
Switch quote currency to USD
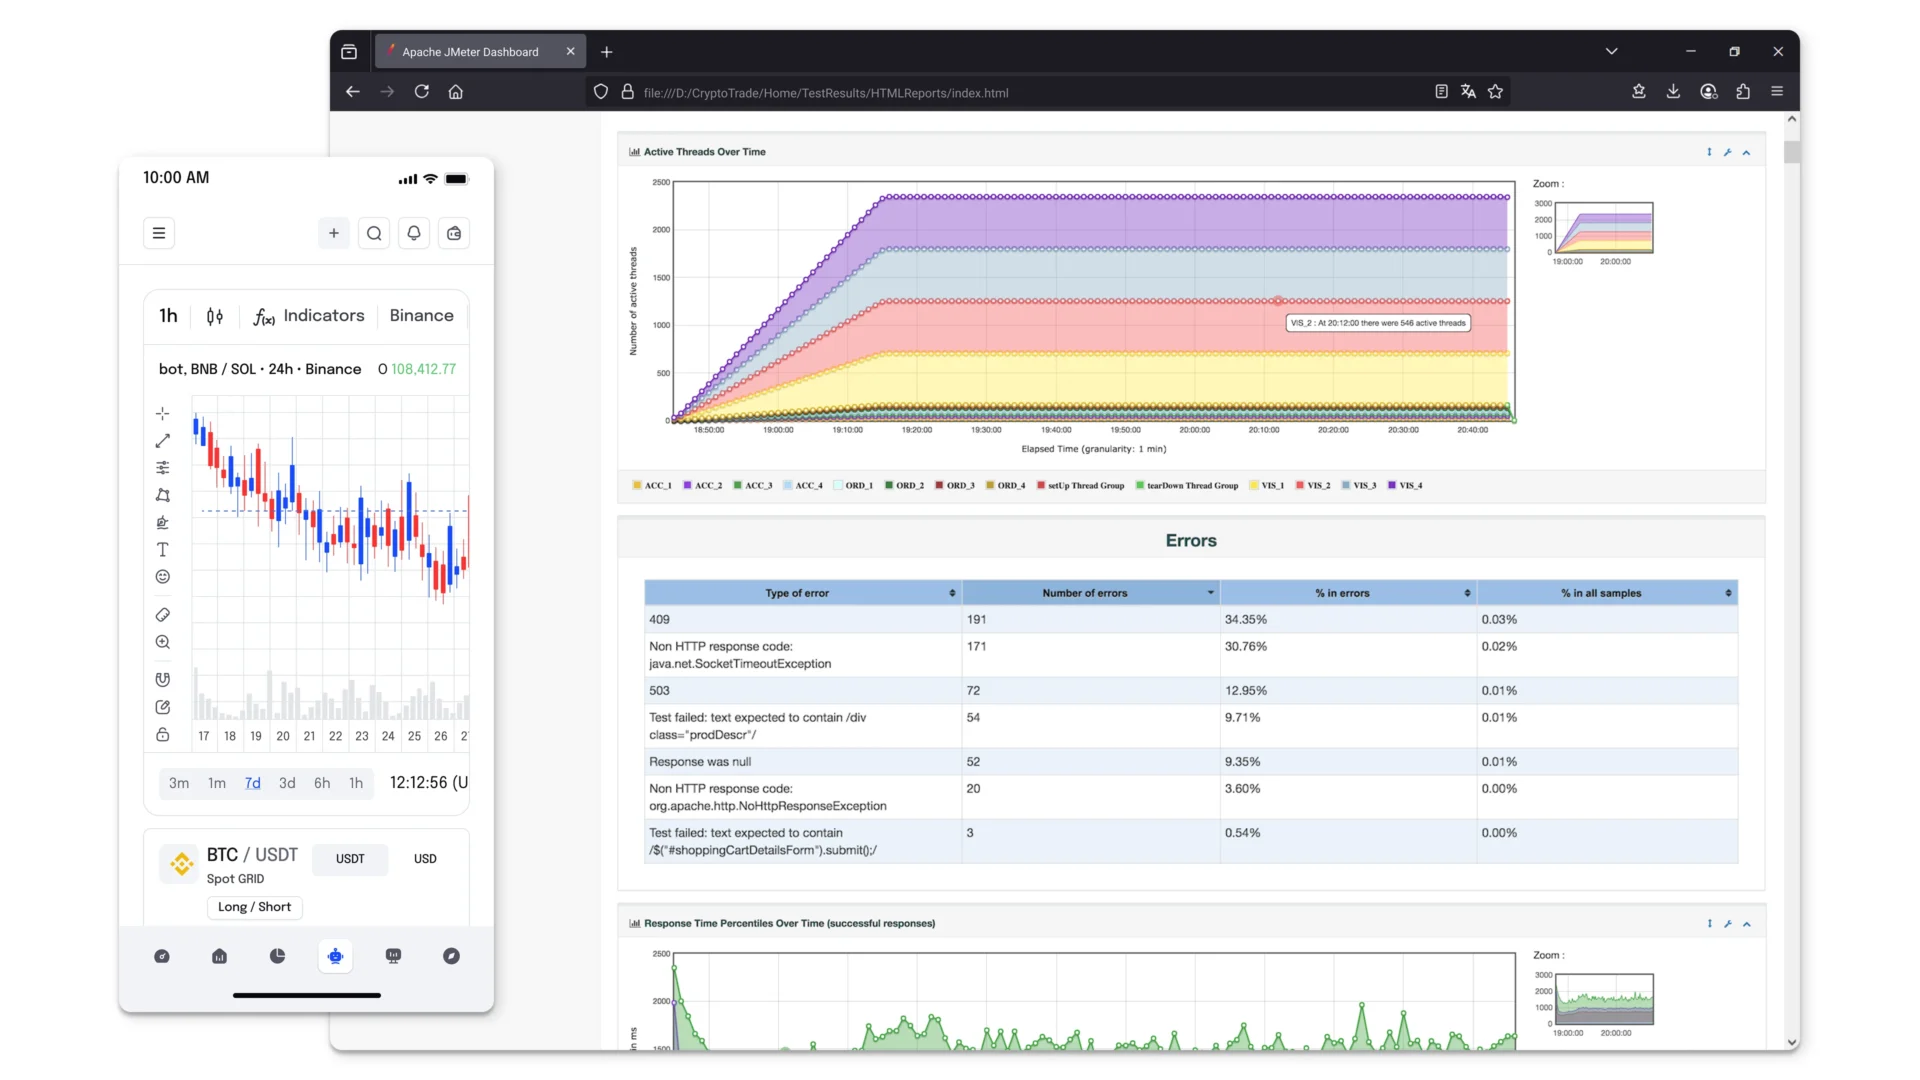point(424,858)
